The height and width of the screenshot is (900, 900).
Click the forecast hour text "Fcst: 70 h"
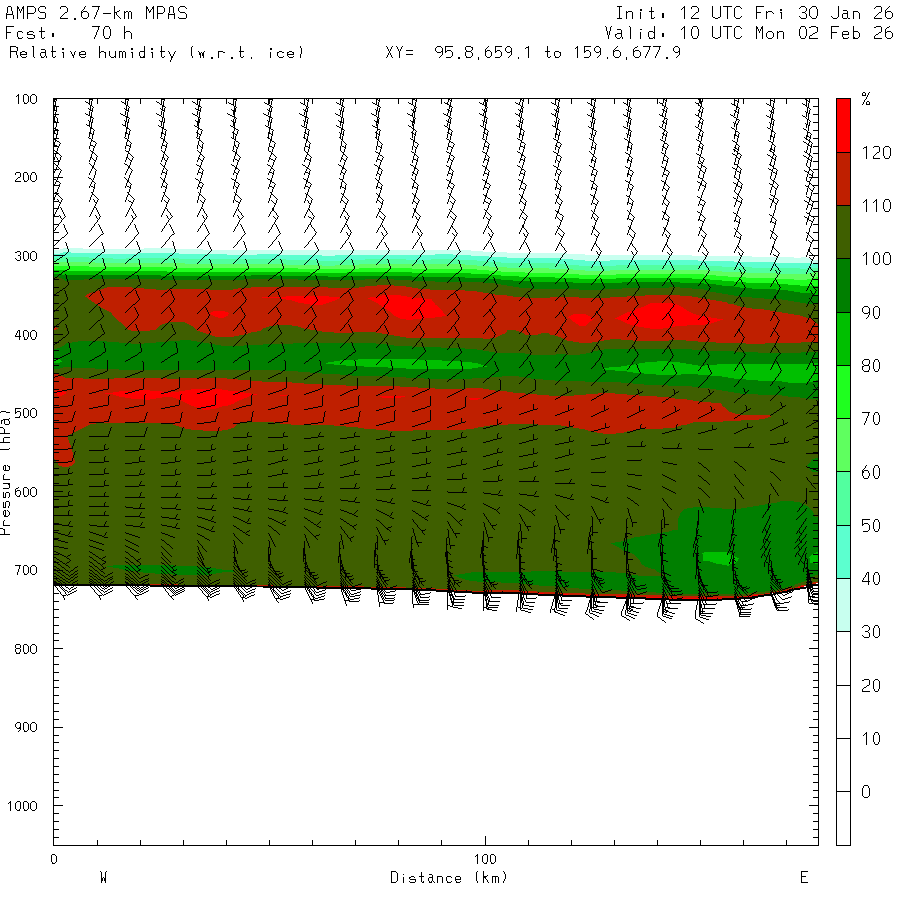pyautogui.click(x=69, y=33)
